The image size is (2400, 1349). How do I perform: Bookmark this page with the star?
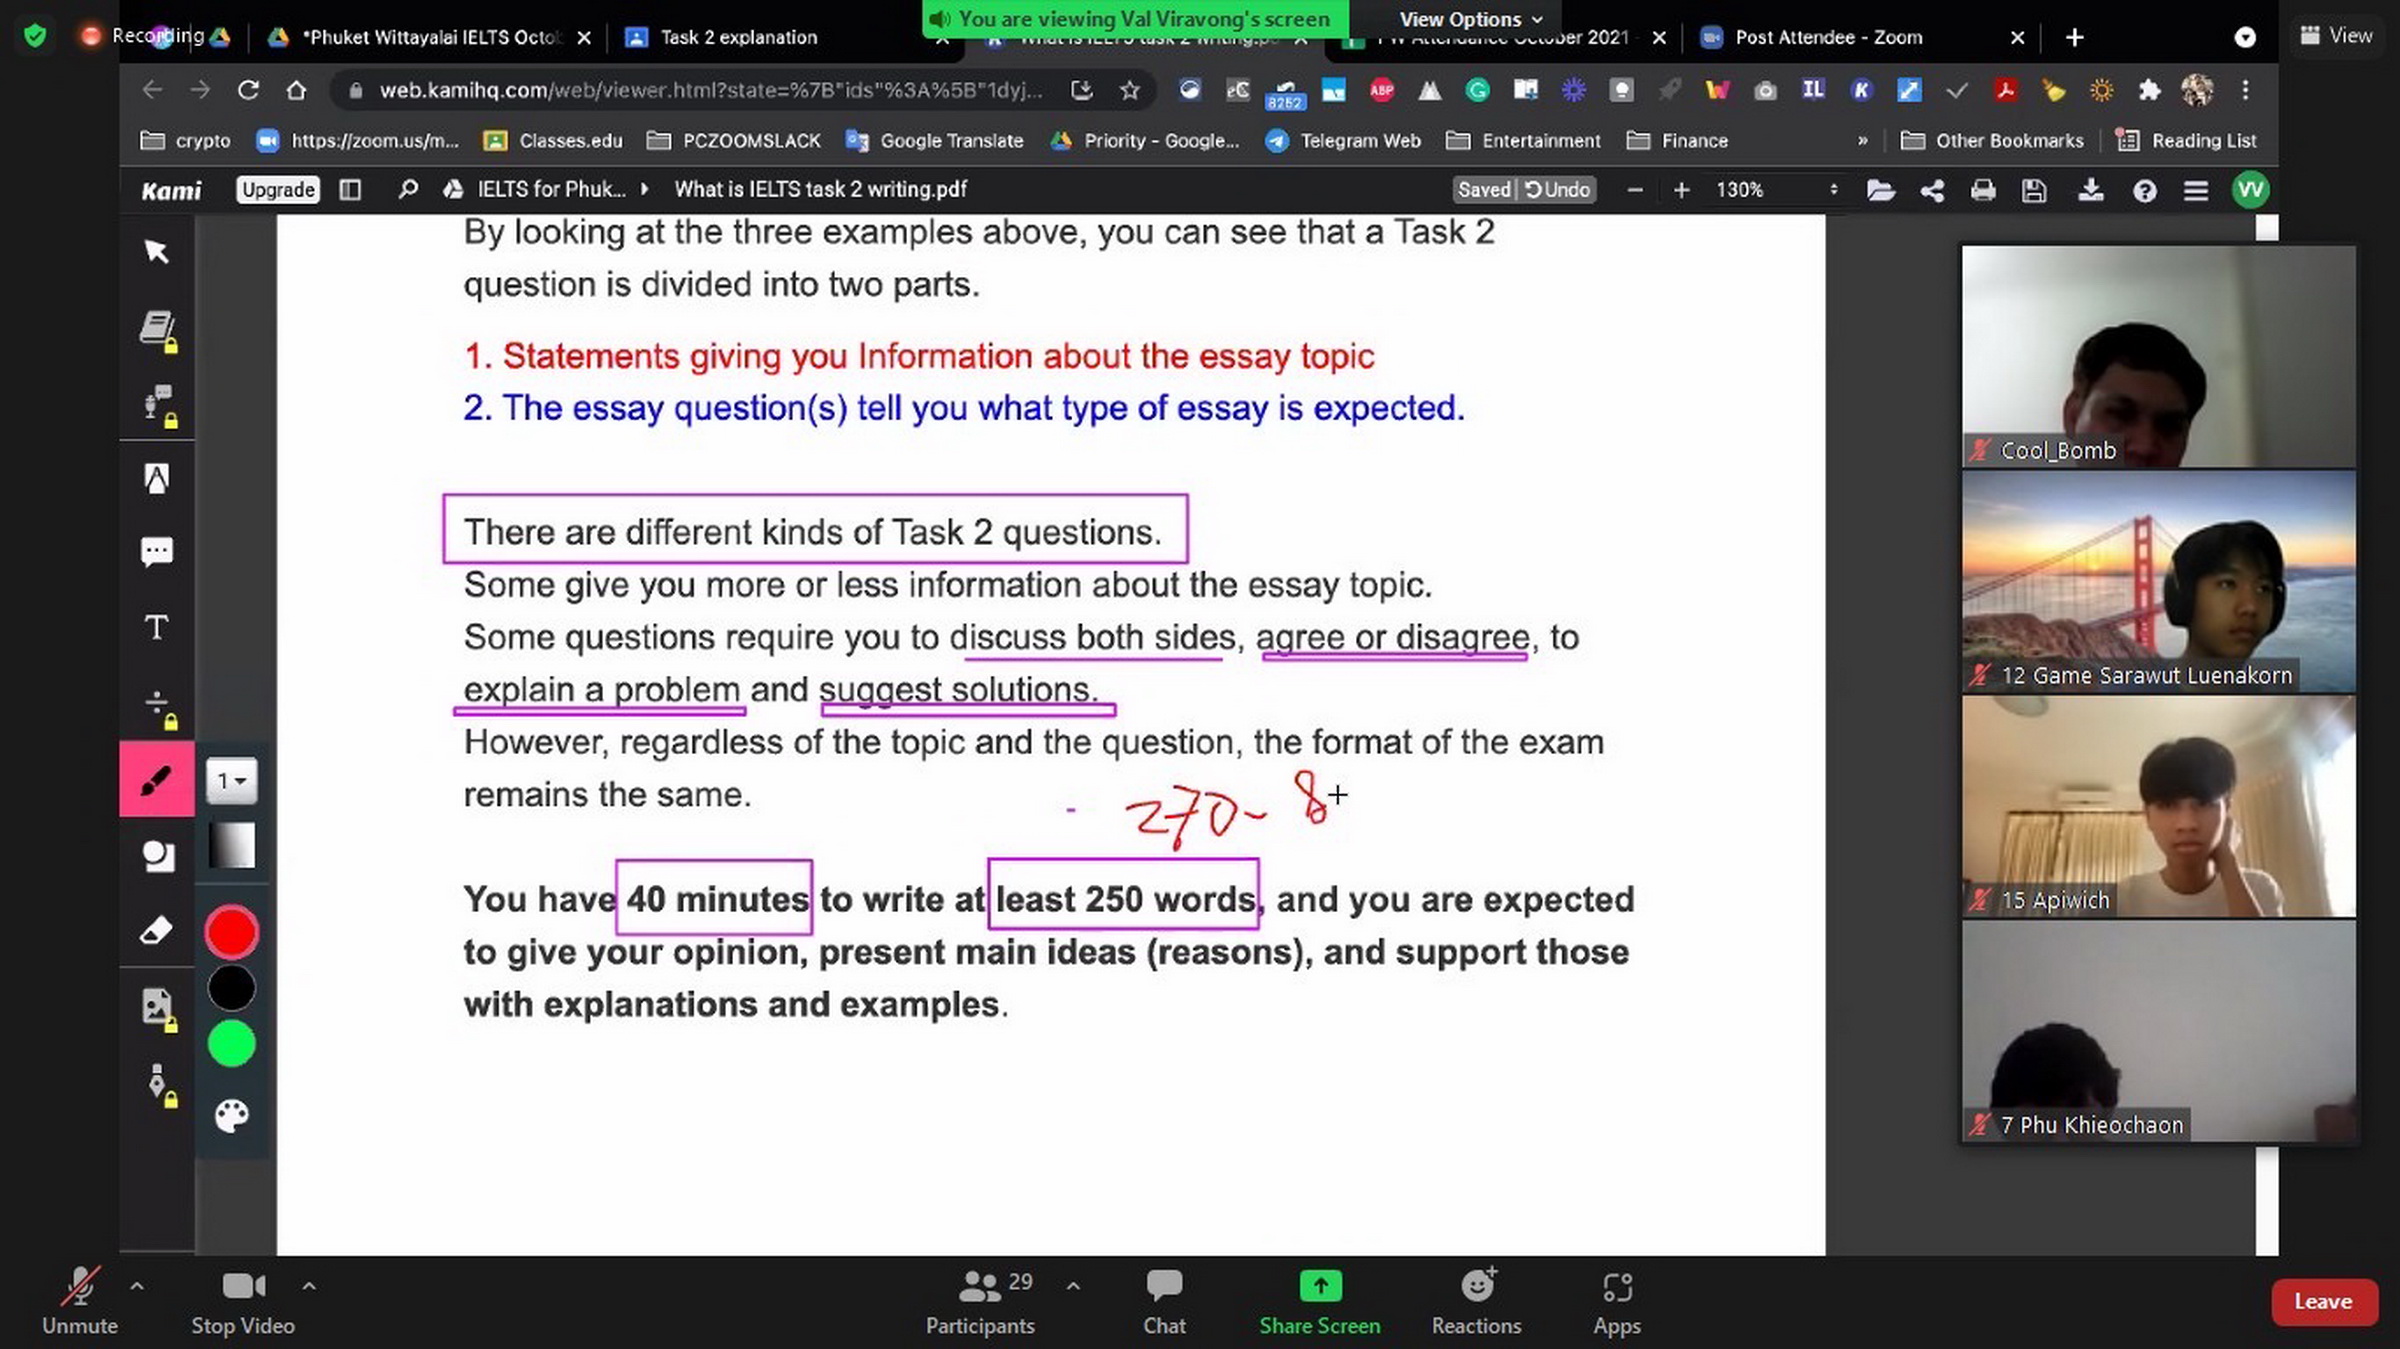click(x=1130, y=90)
